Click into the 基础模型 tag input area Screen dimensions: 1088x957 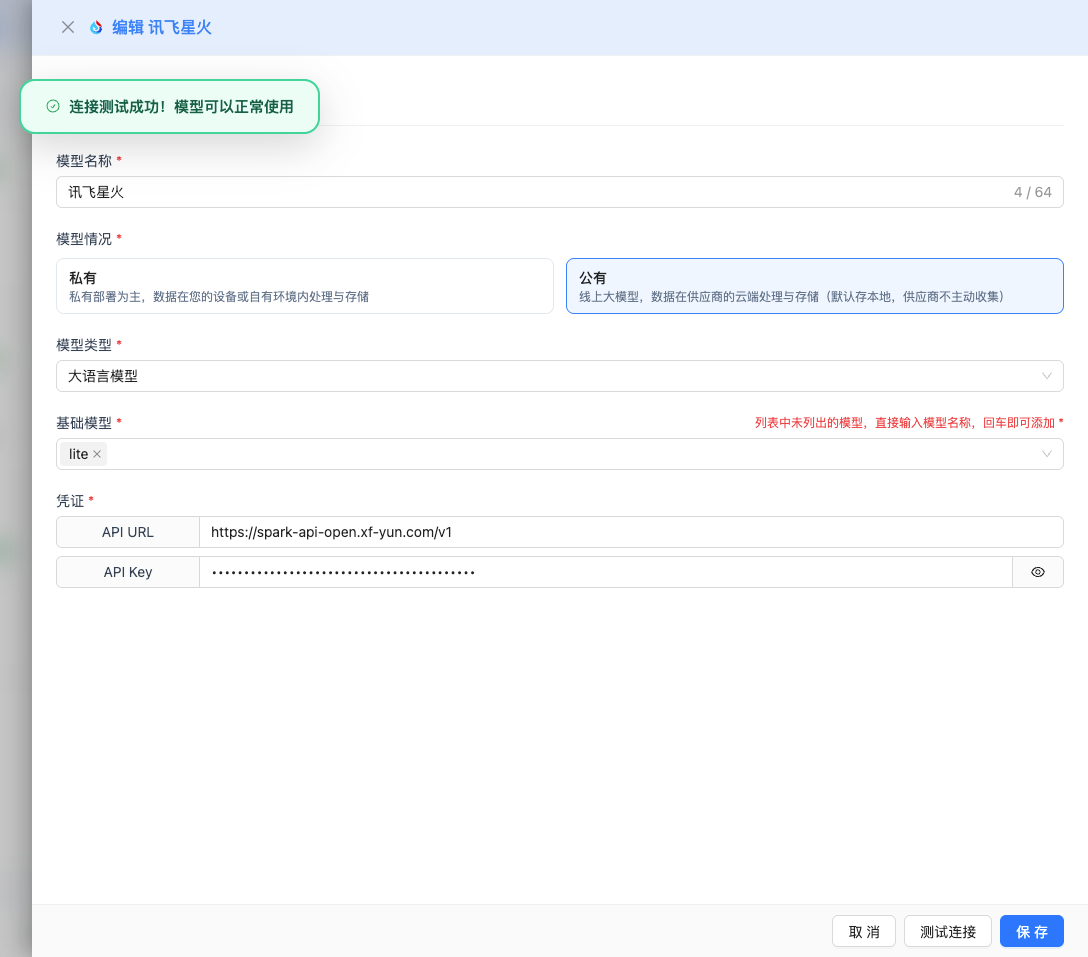pos(560,454)
